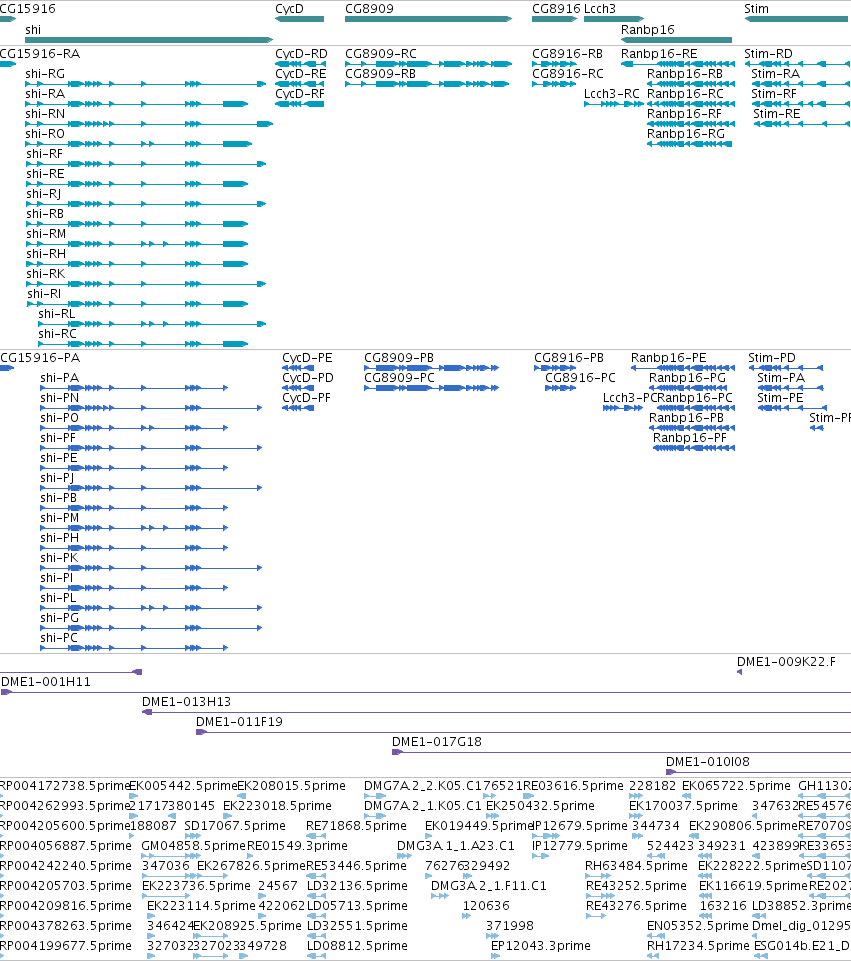The image size is (851, 961).
Task: Select transcript CycD-RD
Action: [x=300, y=64]
